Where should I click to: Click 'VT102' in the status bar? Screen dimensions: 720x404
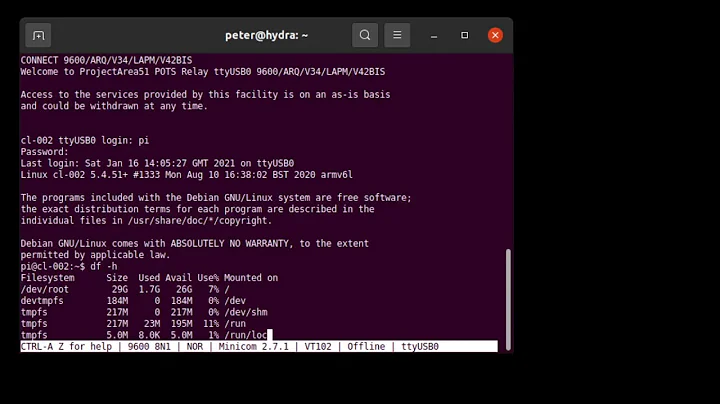tap(318, 347)
